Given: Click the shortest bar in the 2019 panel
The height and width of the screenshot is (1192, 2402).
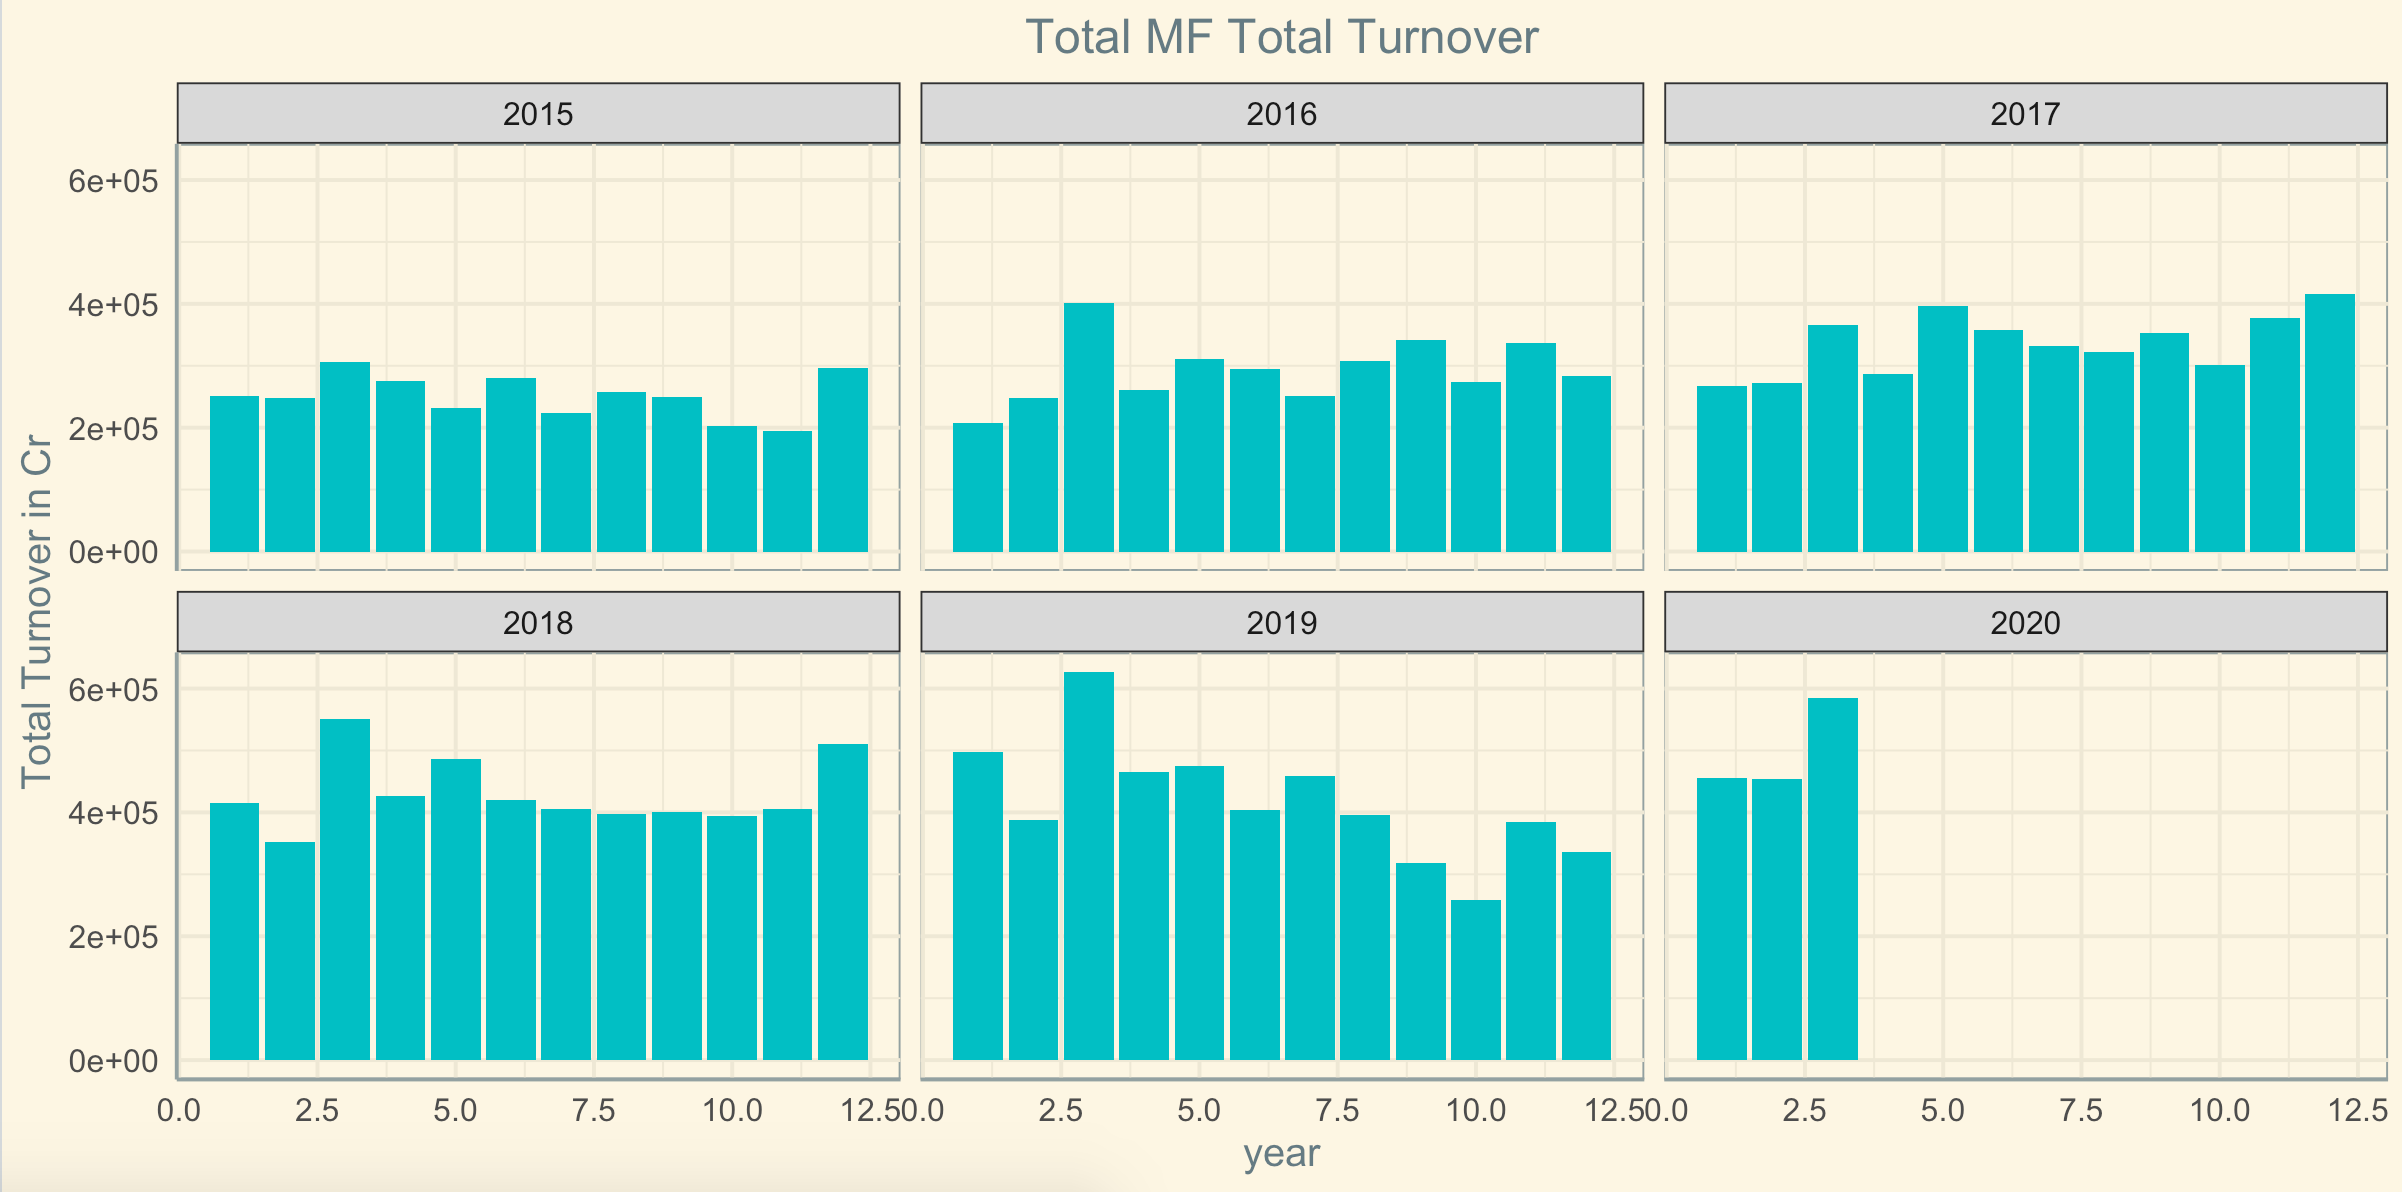Looking at the screenshot, I should point(1475,980).
